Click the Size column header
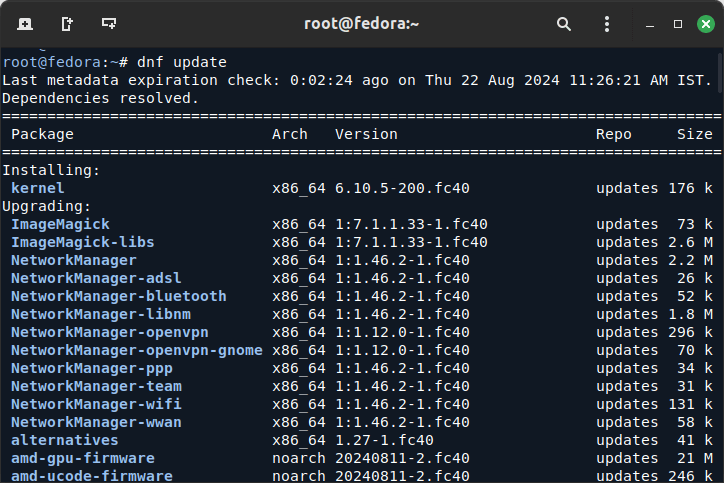Screen dimensions: 724x483 point(694,134)
